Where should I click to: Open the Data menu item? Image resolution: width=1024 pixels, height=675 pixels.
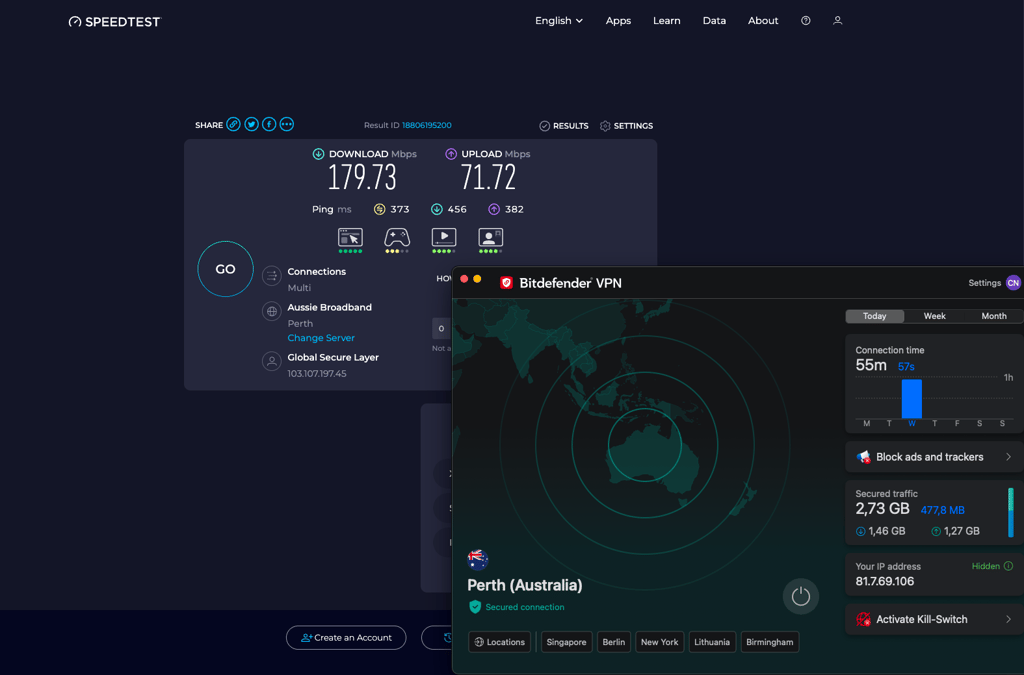click(714, 21)
